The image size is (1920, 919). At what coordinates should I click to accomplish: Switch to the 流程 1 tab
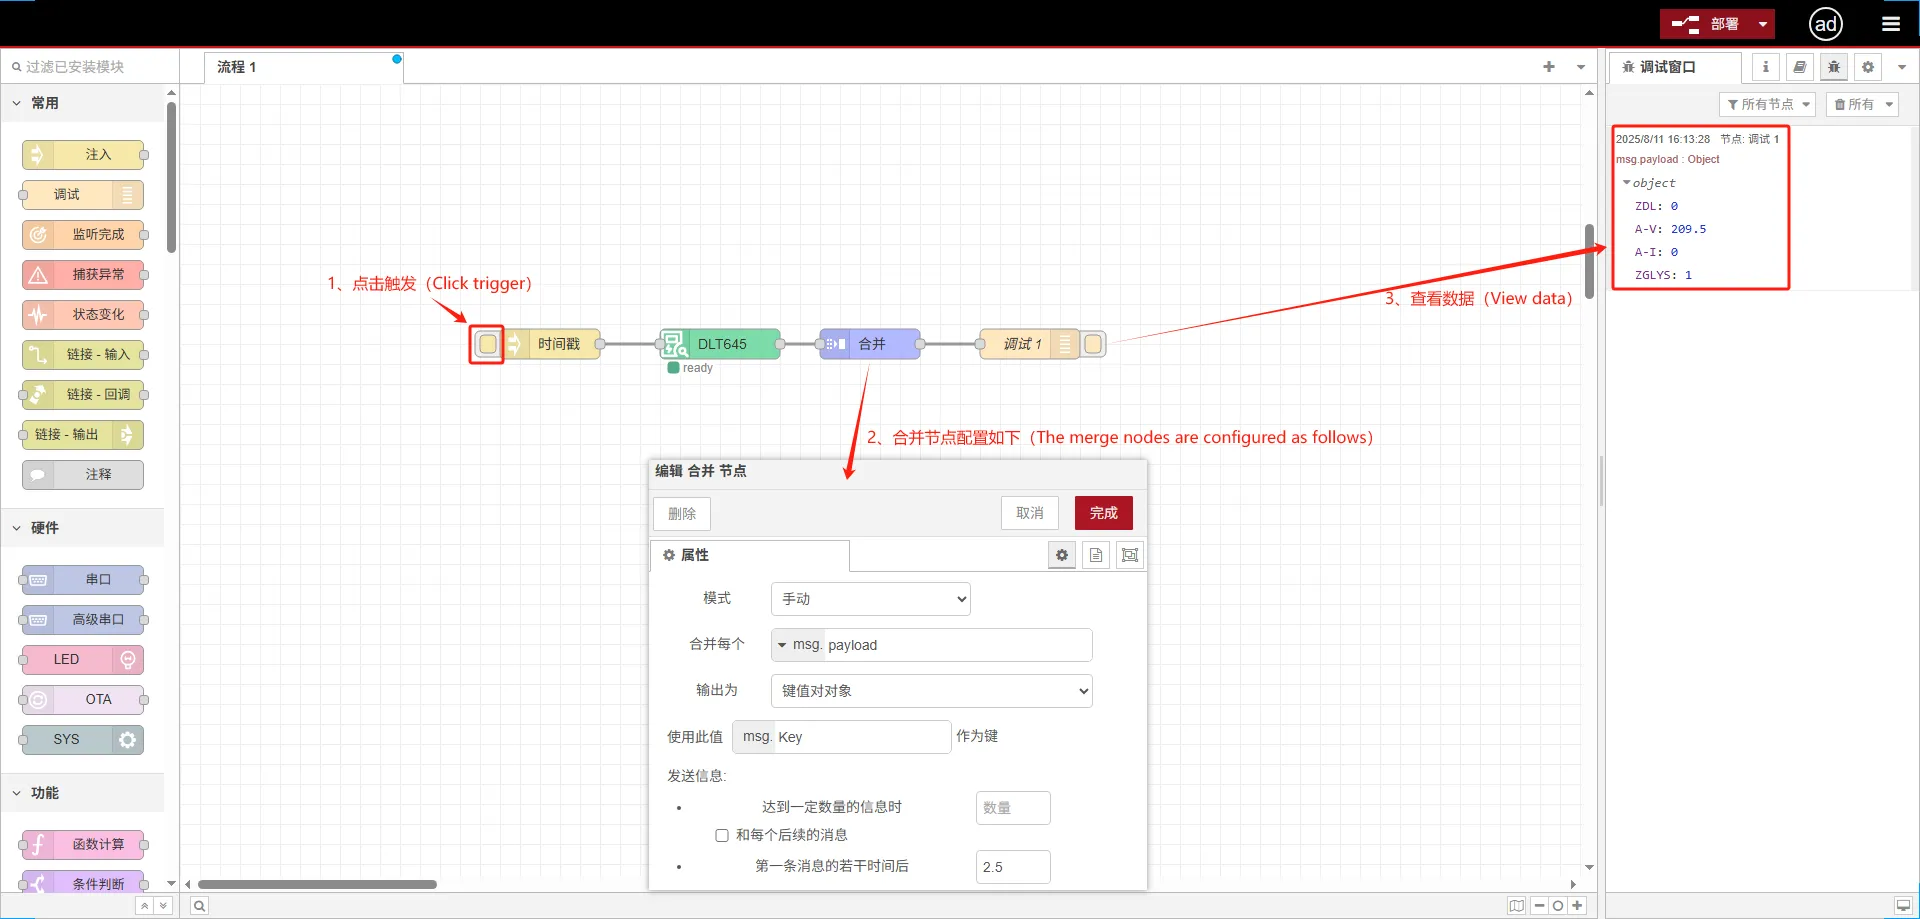[x=237, y=67]
